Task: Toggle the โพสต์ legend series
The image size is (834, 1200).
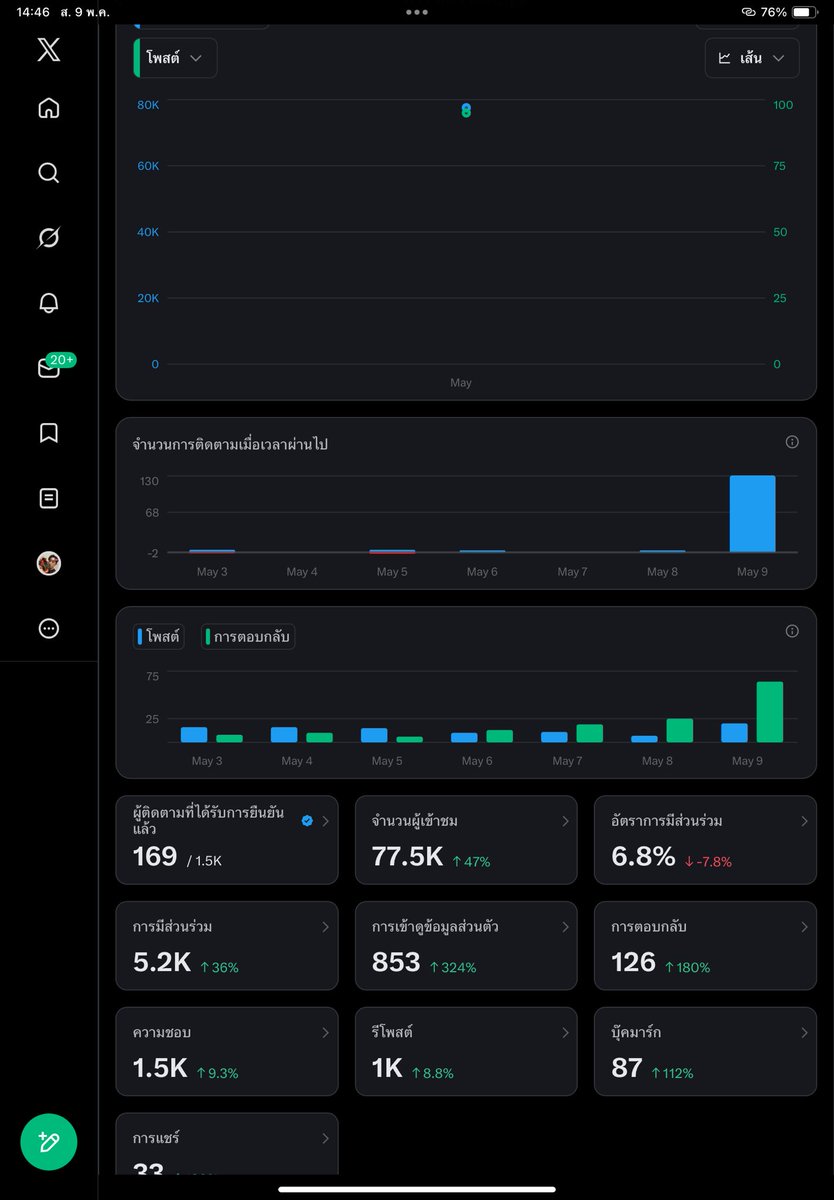Action: 159,636
